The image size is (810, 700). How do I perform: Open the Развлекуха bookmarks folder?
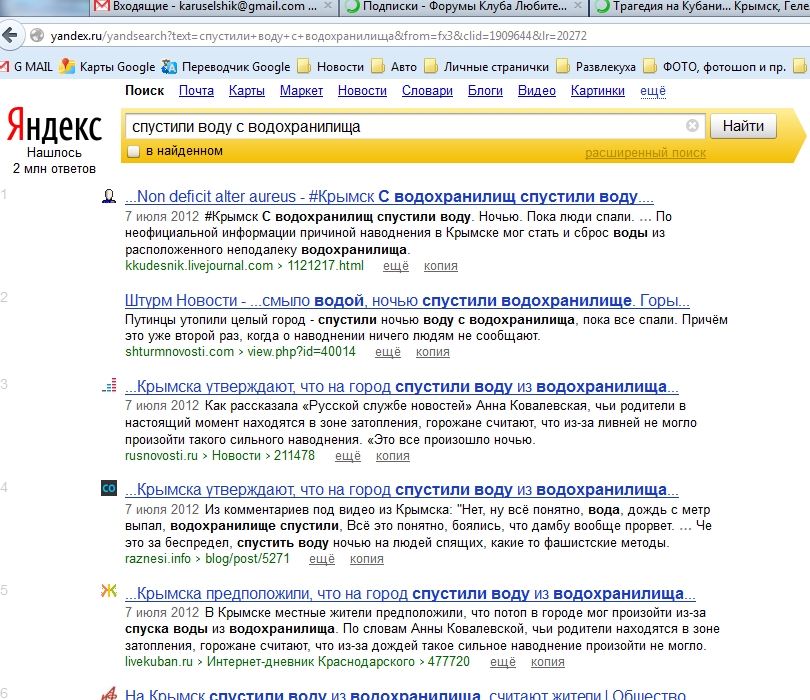(x=598, y=67)
